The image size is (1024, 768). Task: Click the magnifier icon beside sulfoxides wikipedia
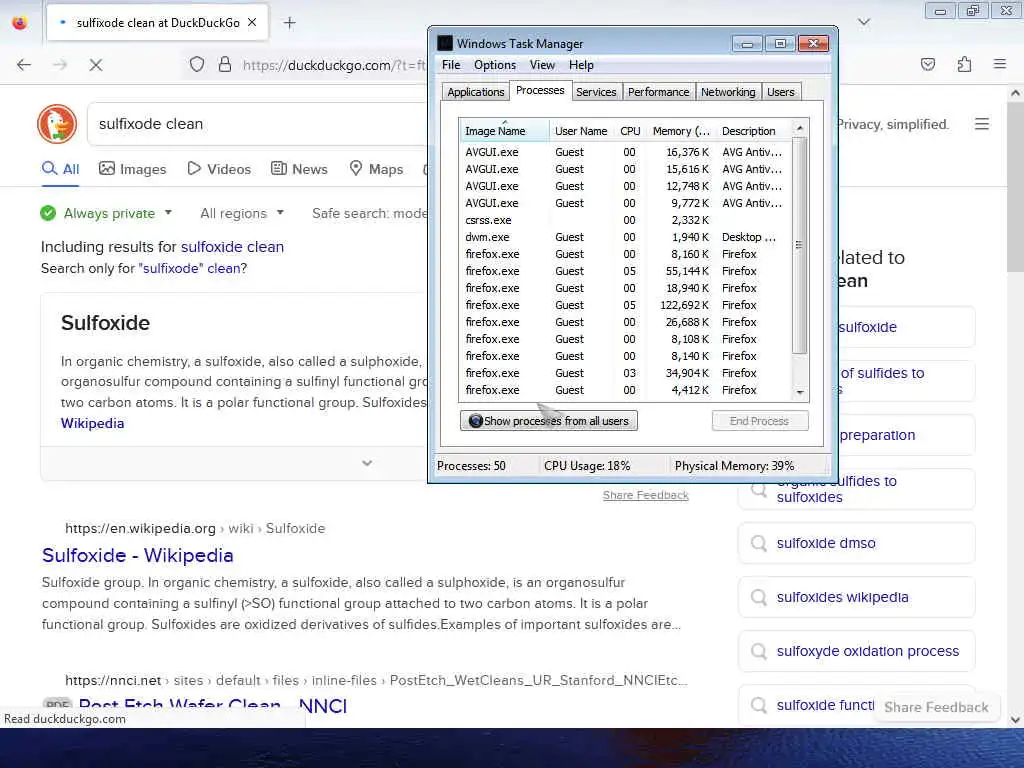click(x=758, y=598)
